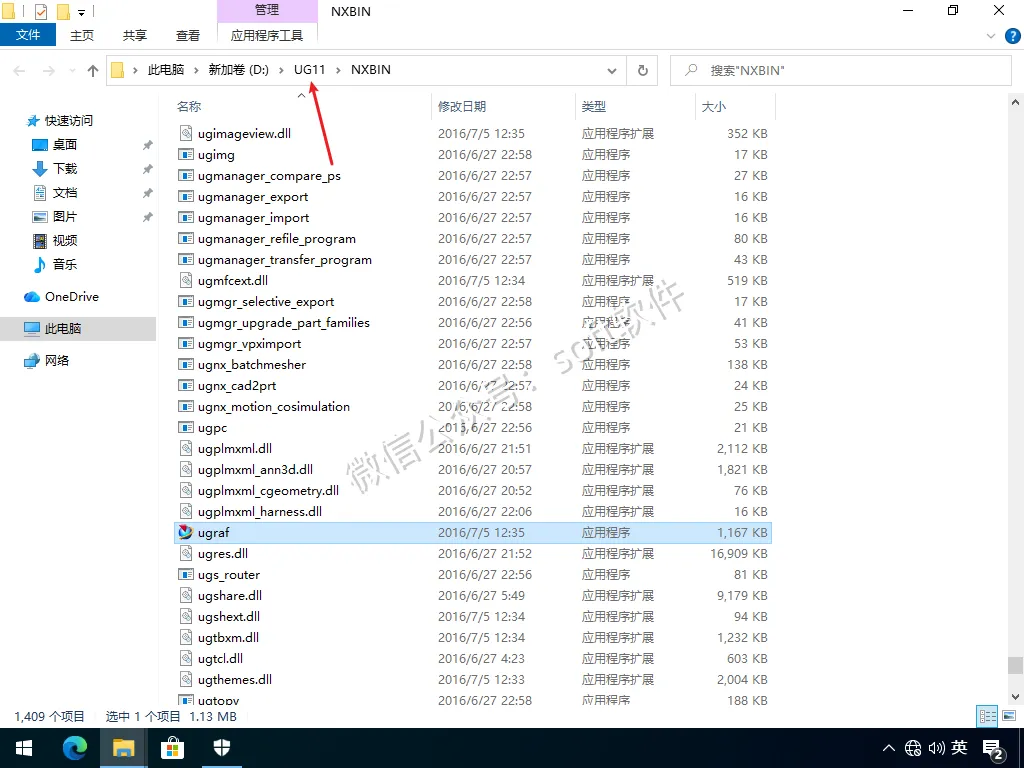Viewport: 1024px width, 768px height.
Task: Open help via the question mark icon
Action: pos(1012,36)
